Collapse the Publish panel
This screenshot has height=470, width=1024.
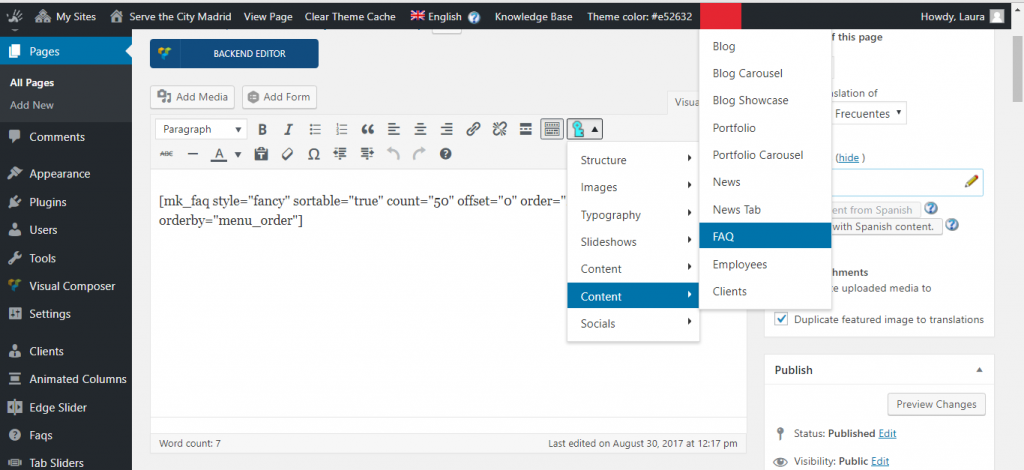978,370
